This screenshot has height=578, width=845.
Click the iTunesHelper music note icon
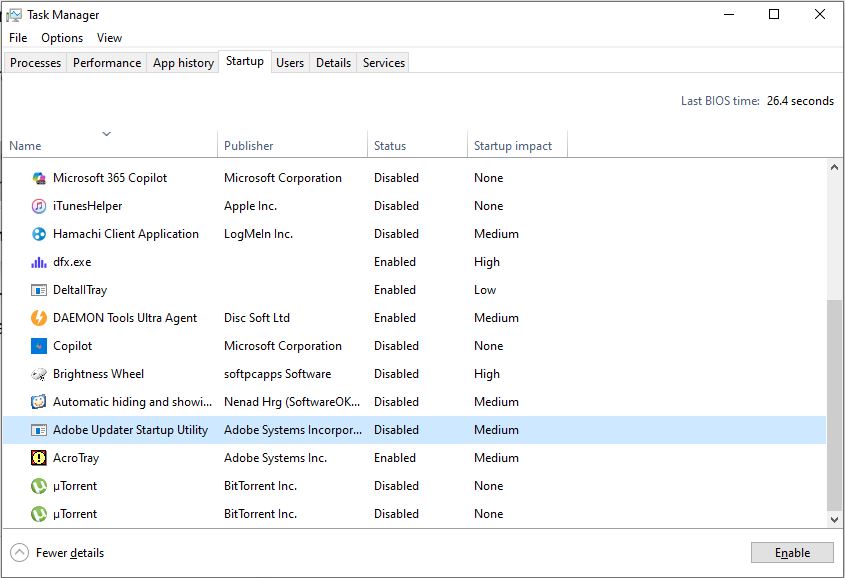pos(39,206)
